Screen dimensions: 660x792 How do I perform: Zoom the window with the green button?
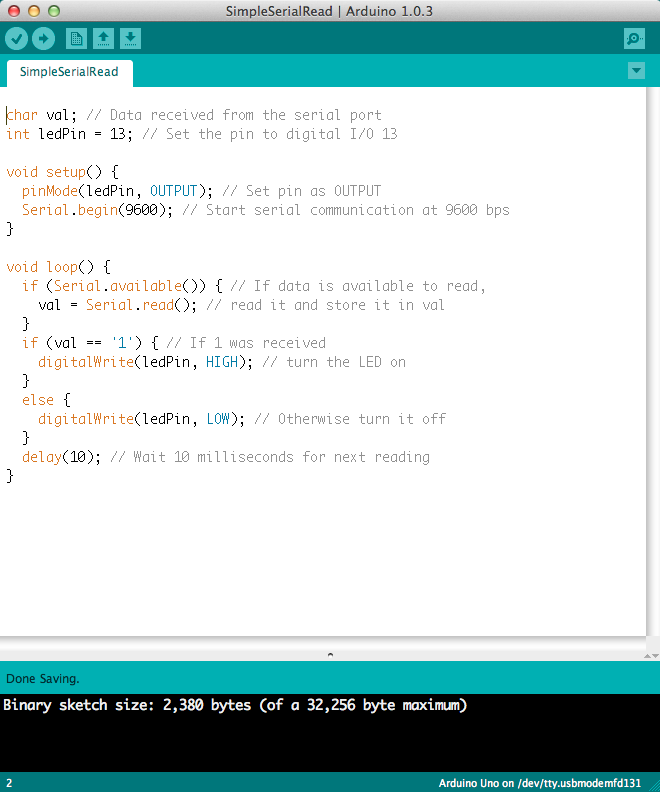pyautogui.click(x=54, y=10)
